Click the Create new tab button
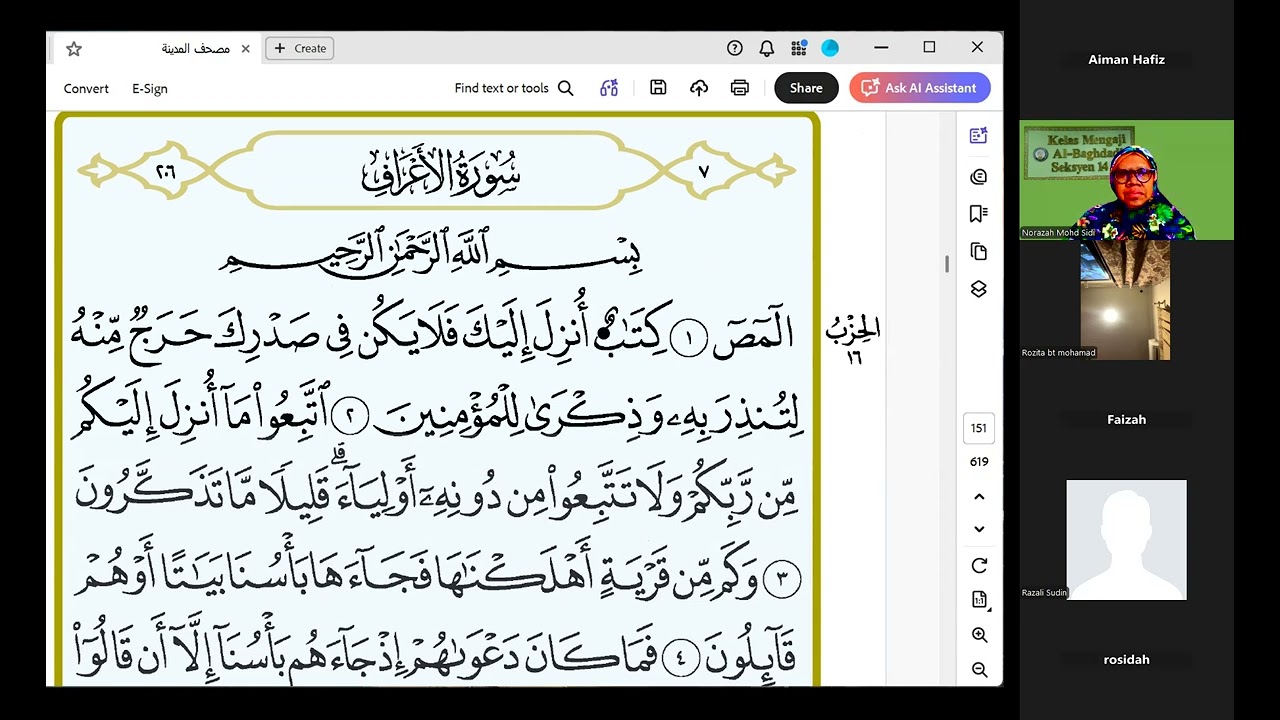Viewport: 1280px width, 720px height. point(300,48)
